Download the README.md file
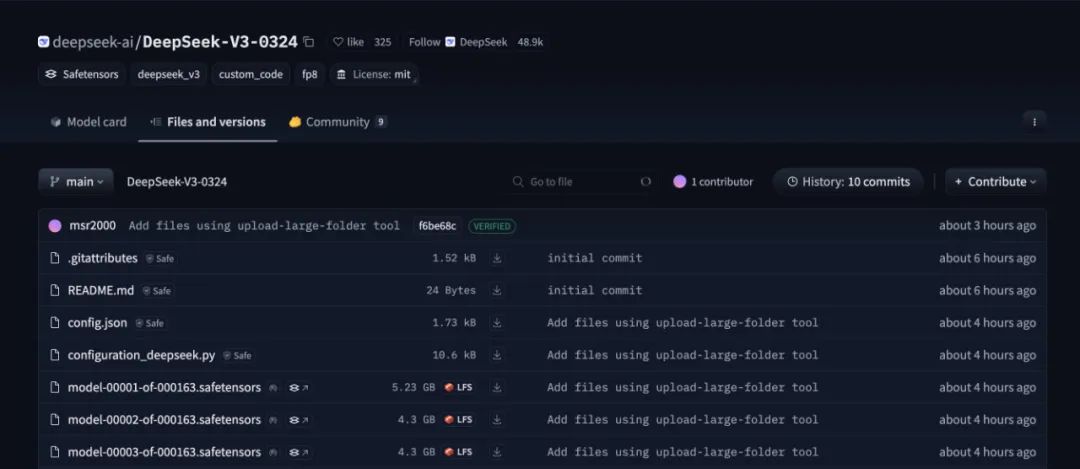The width and height of the screenshot is (1080, 469). click(x=497, y=291)
